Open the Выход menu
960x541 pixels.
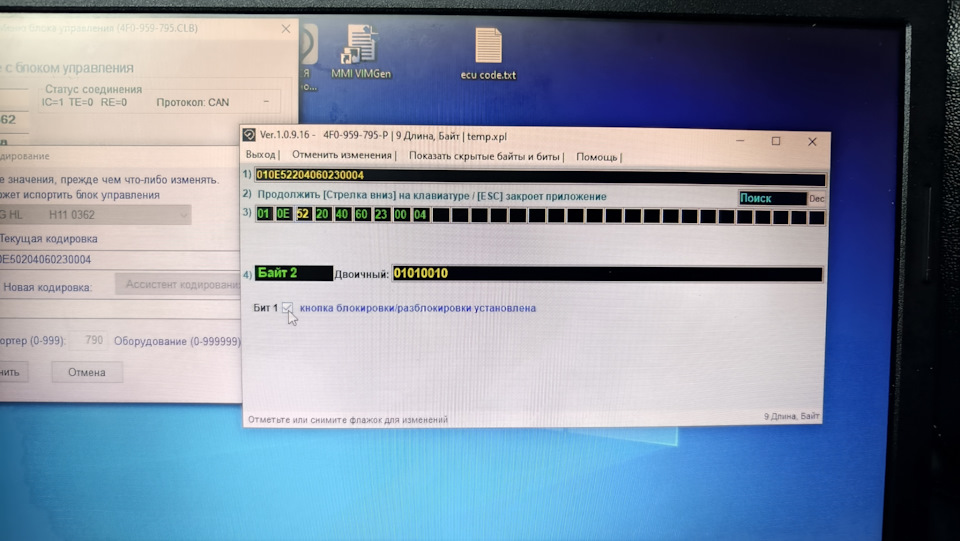point(260,155)
